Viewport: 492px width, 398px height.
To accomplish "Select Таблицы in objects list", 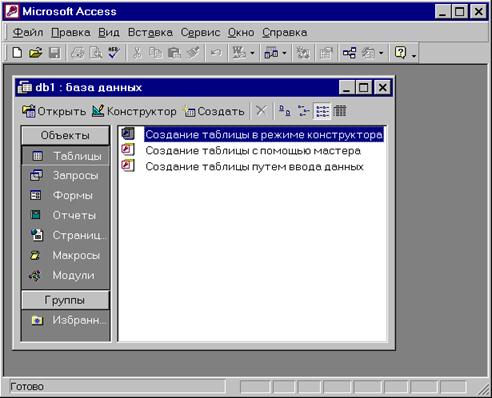I will click(65, 156).
